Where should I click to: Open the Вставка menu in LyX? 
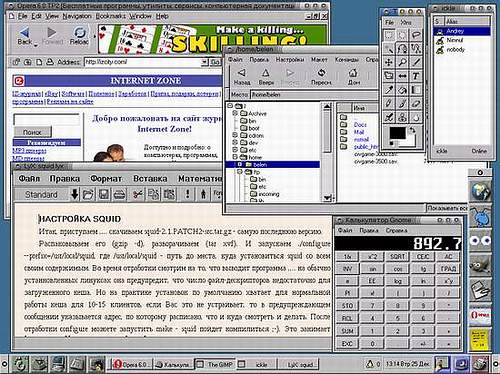point(150,179)
